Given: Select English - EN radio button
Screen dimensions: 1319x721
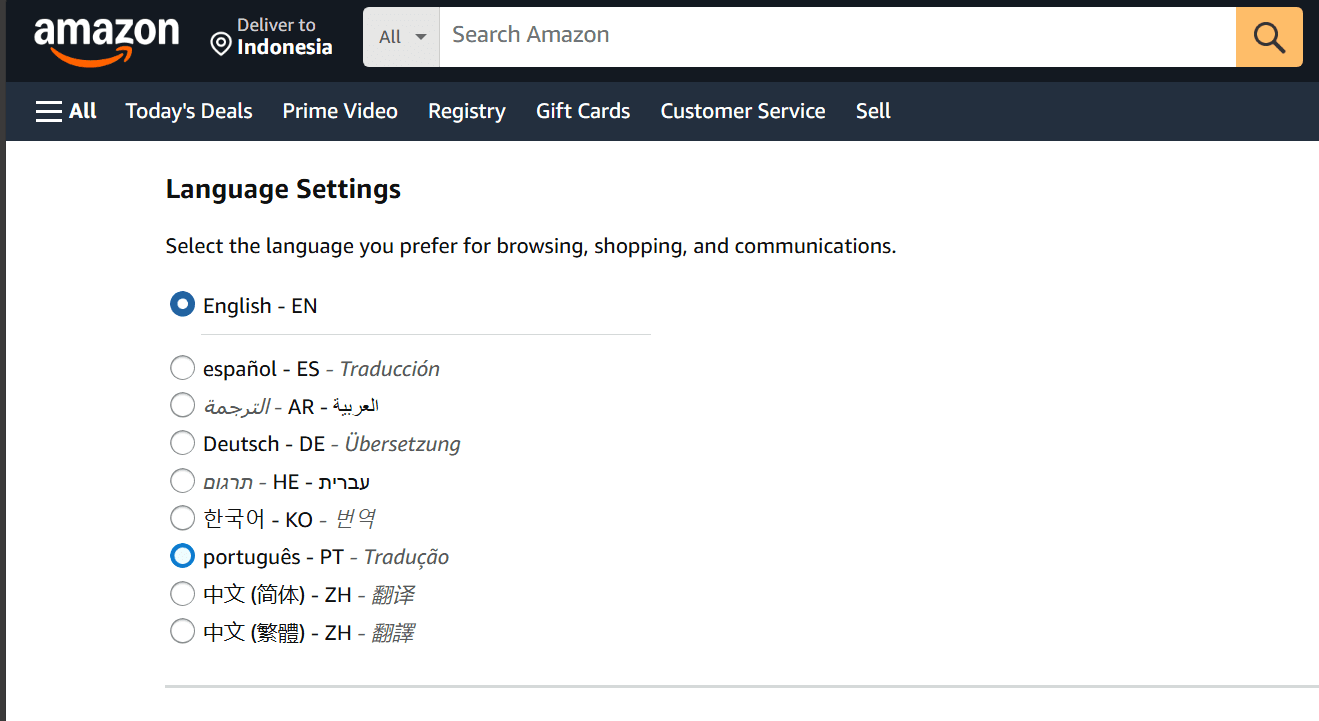Looking at the screenshot, I should pyautogui.click(x=182, y=305).
